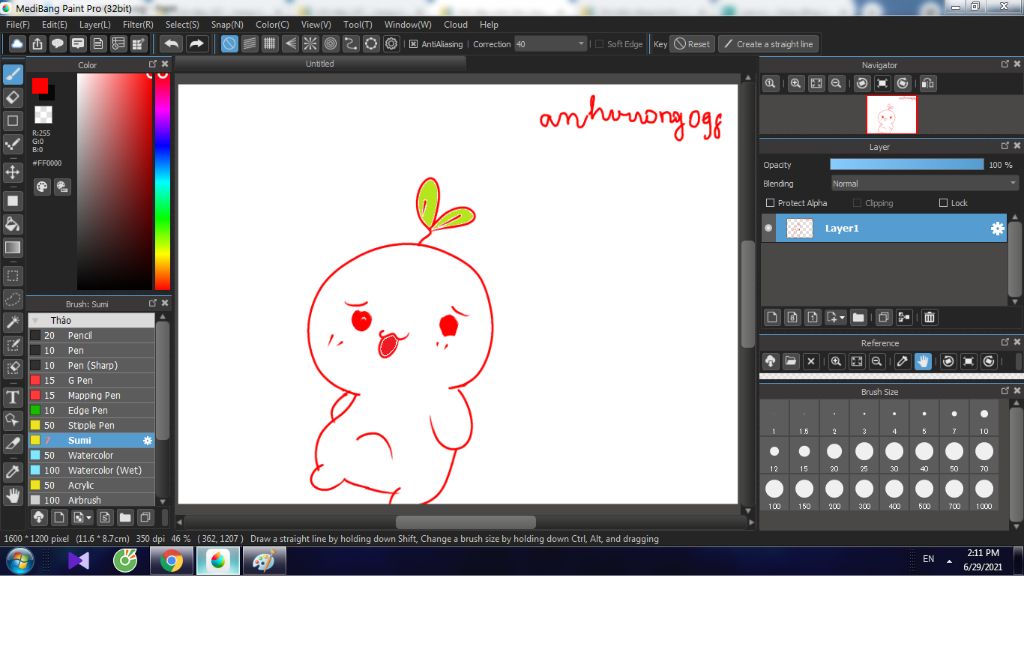Open the Window menu
This screenshot has height=661, width=1024.
[408, 24]
